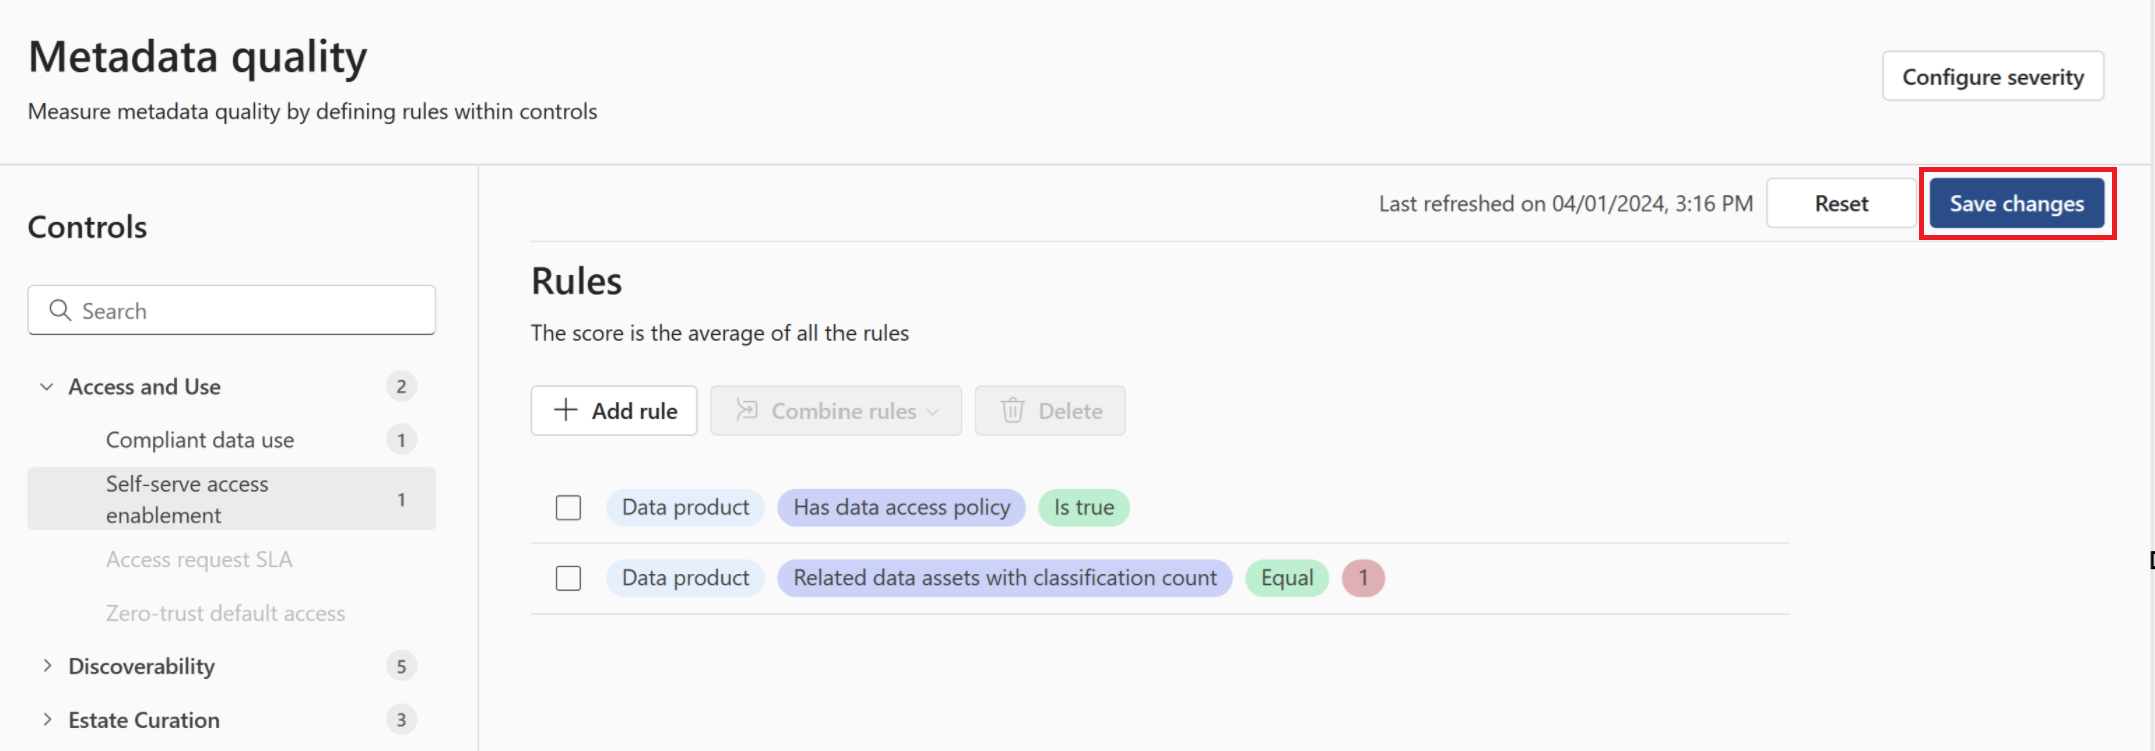Click count badge 5 beside Discoverability

[401, 666]
